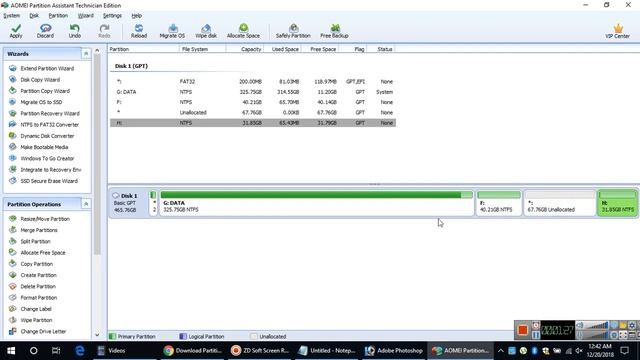Open Allocate Space toolbar tool
The image size is (640, 360).
click(x=243, y=31)
